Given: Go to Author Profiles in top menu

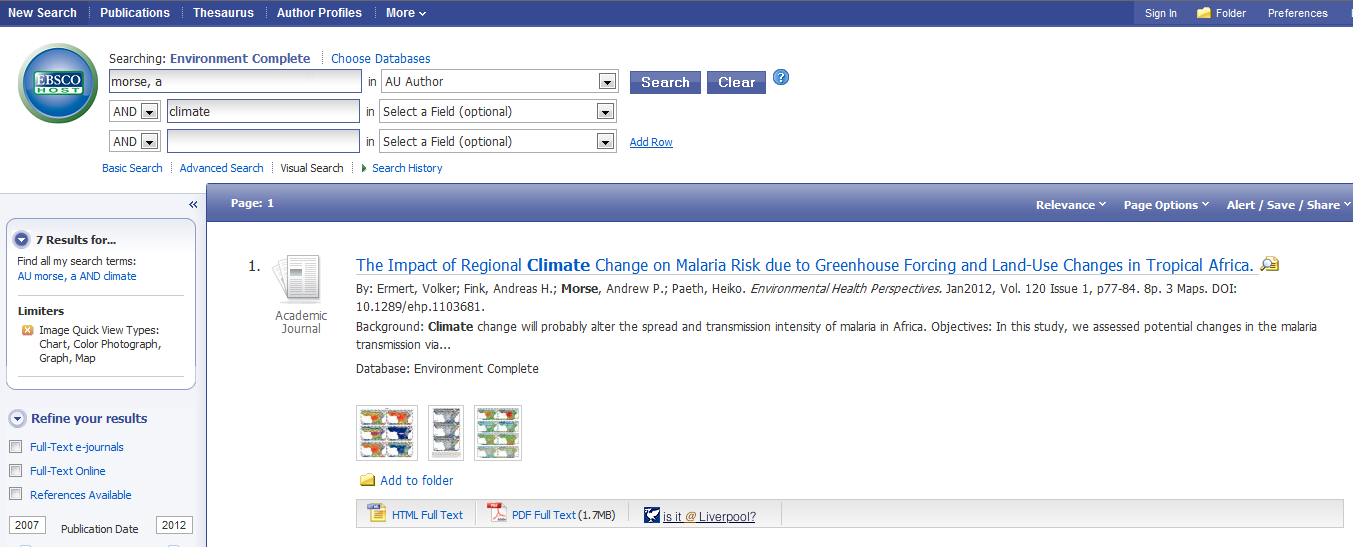Looking at the screenshot, I should click(319, 13).
